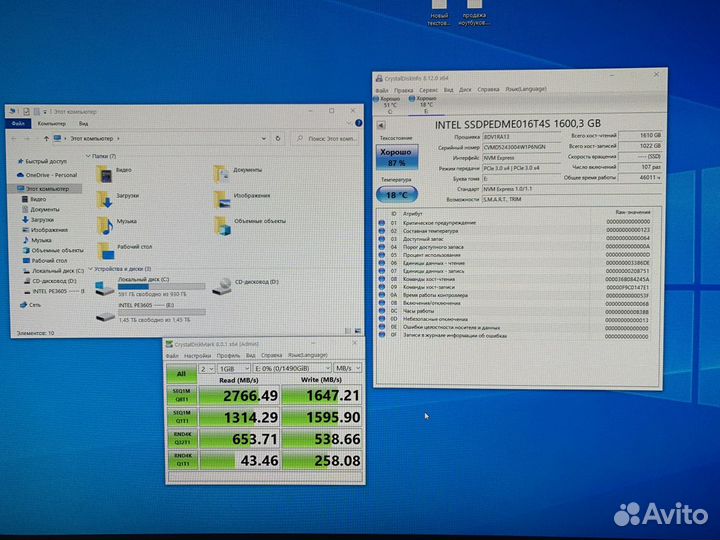Select Загрузки in Explorer sidebar
Screen dimensions: 720x540
point(38,219)
